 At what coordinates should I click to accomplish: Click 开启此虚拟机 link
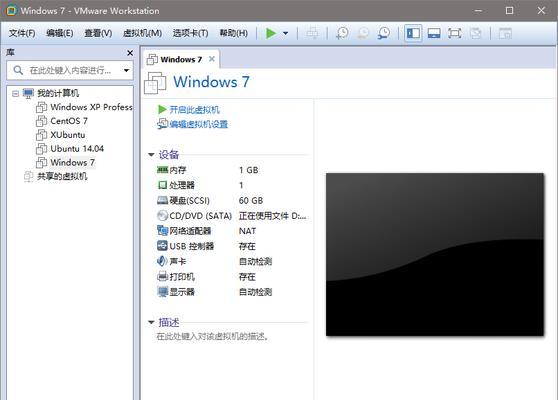(194, 110)
